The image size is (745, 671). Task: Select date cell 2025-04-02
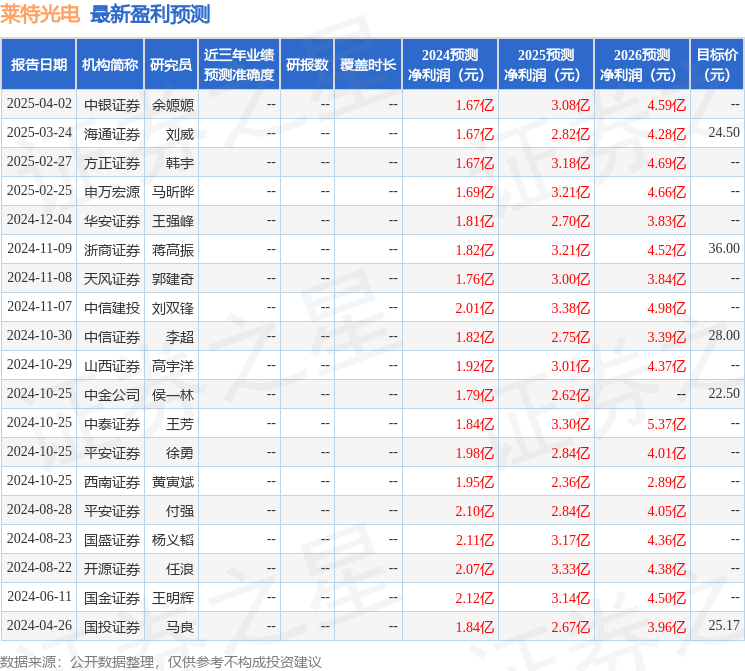point(39,104)
